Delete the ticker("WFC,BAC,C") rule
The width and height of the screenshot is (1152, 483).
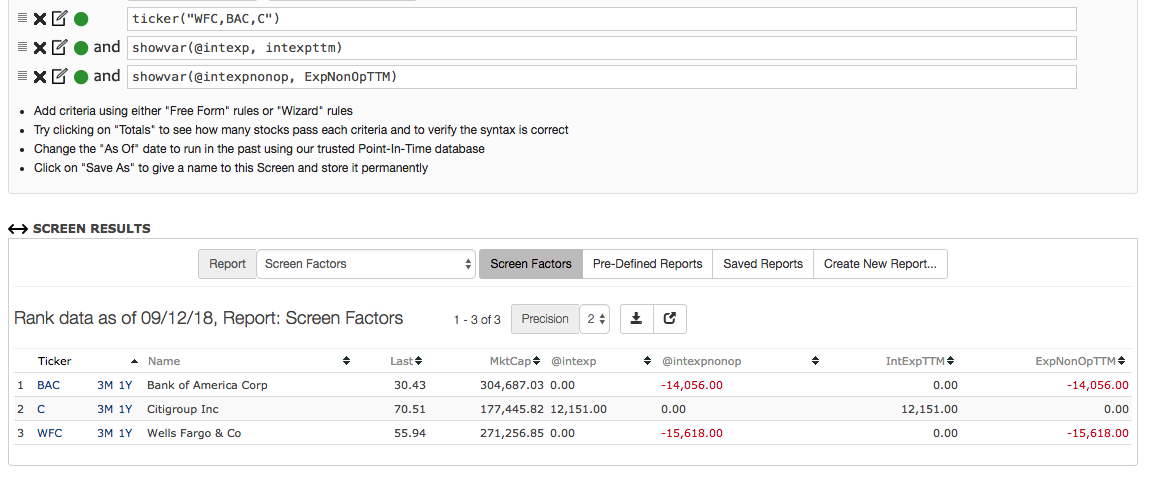click(x=40, y=19)
